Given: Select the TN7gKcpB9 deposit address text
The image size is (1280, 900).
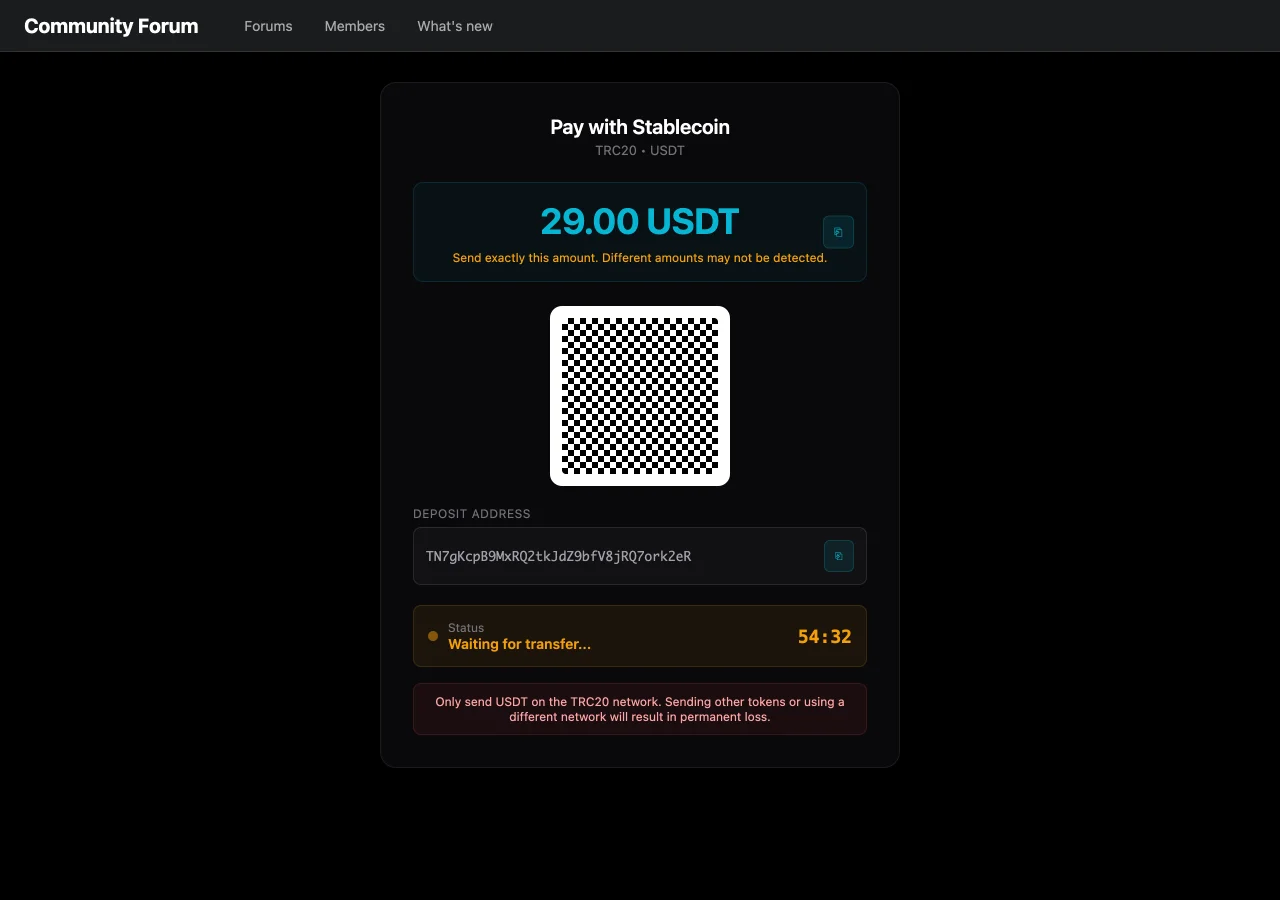Looking at the screenshot, I should 558,556.
